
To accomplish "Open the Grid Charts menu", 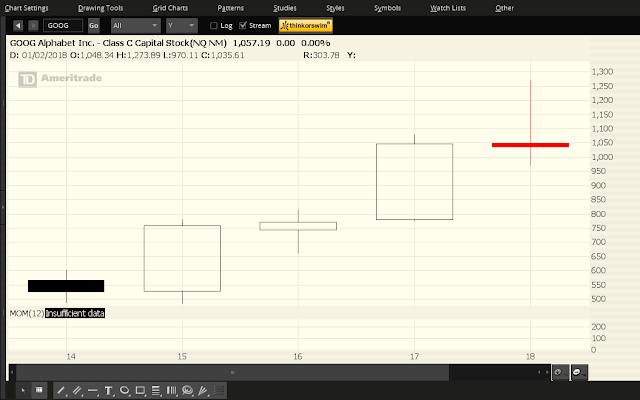I will coord(170,8).
